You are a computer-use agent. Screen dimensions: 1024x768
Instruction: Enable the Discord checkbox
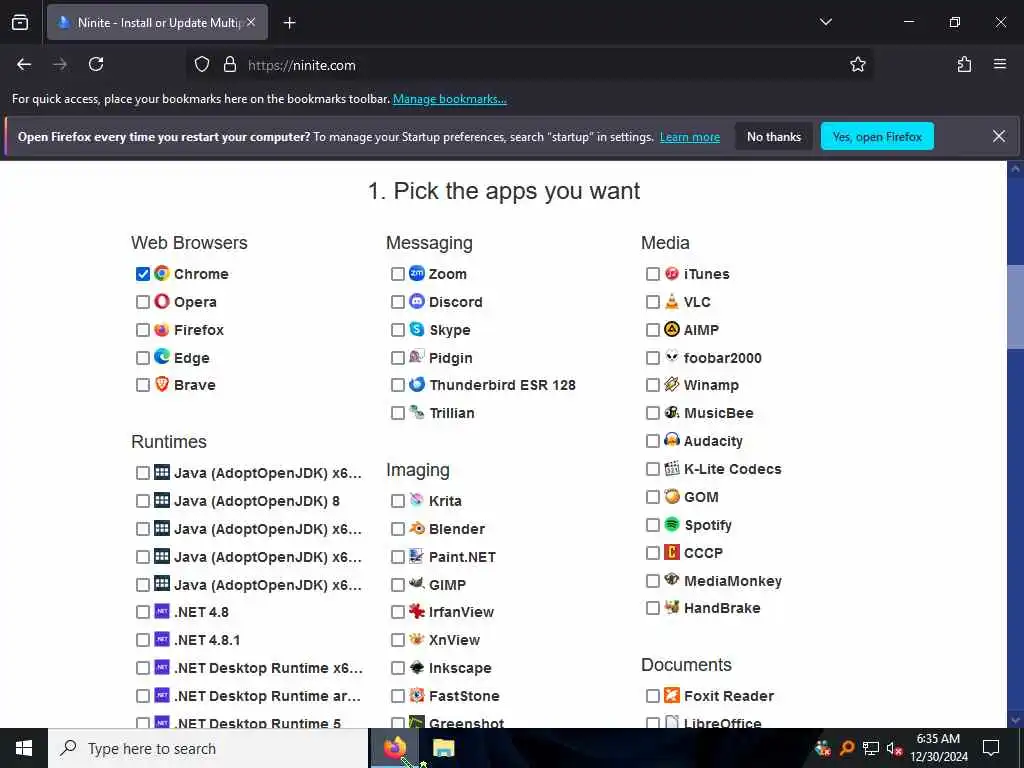click(x=398, y=302)
